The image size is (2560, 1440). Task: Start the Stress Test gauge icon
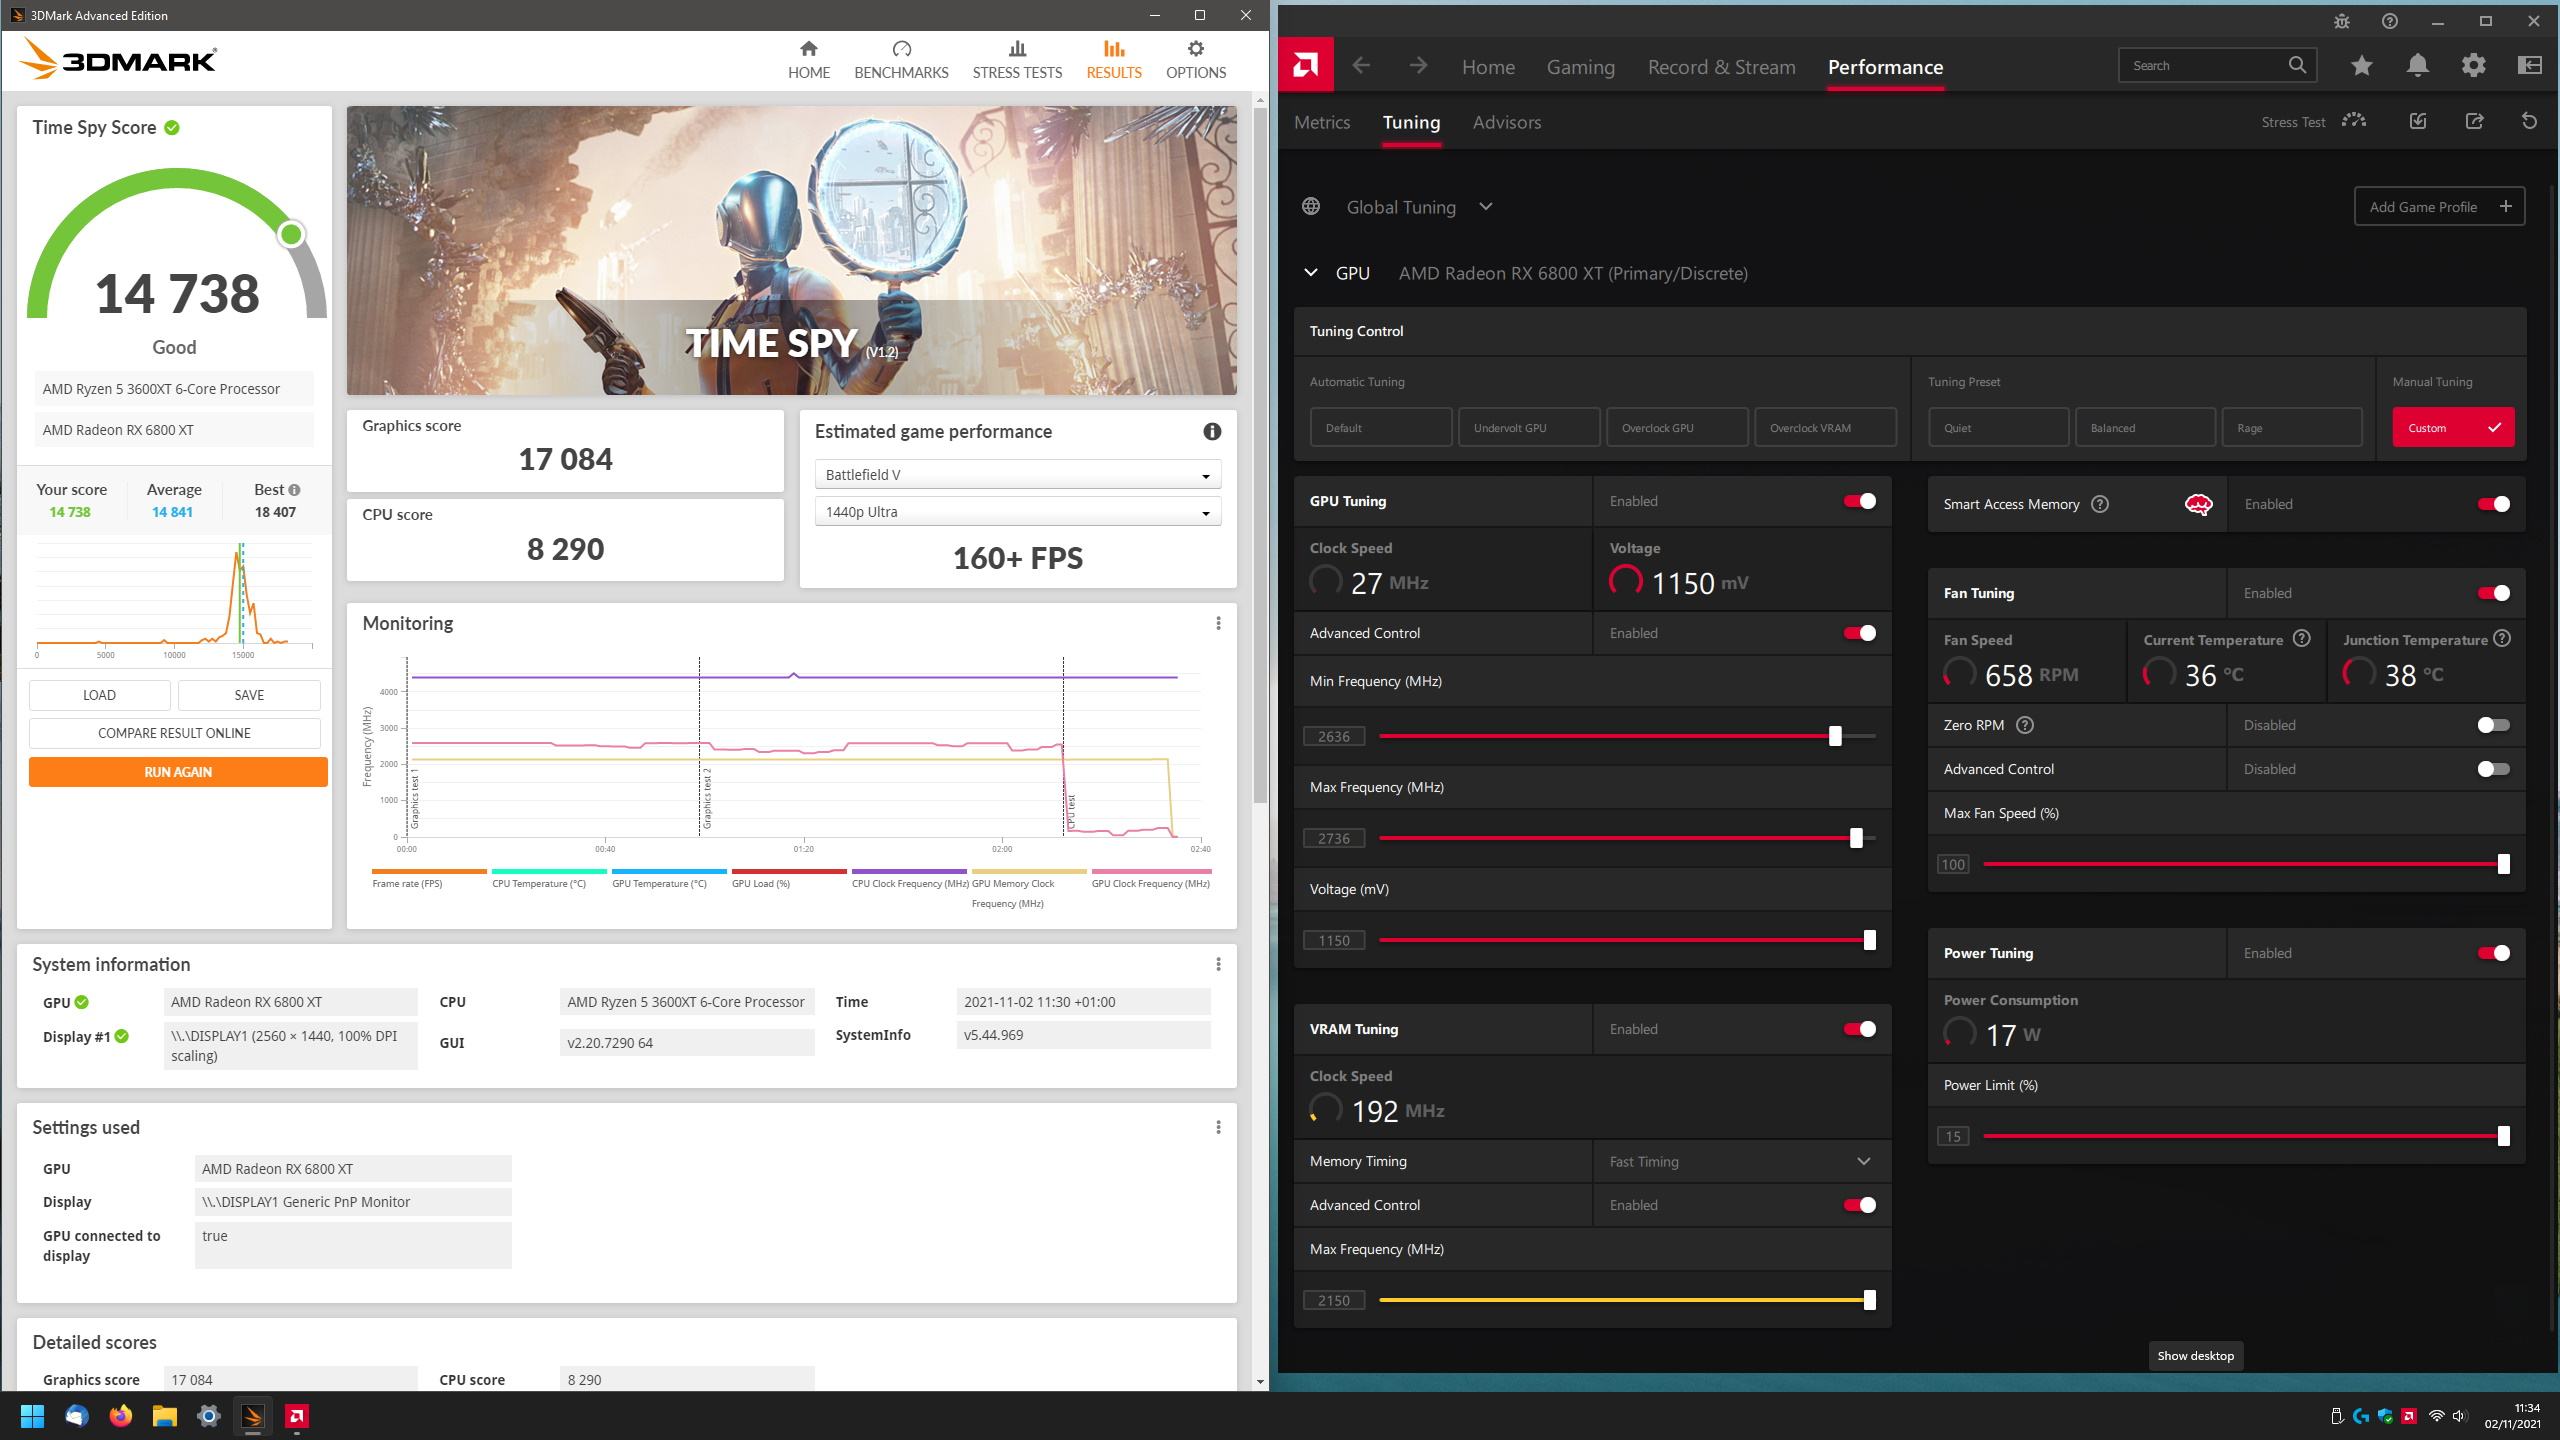[2354, 121]
